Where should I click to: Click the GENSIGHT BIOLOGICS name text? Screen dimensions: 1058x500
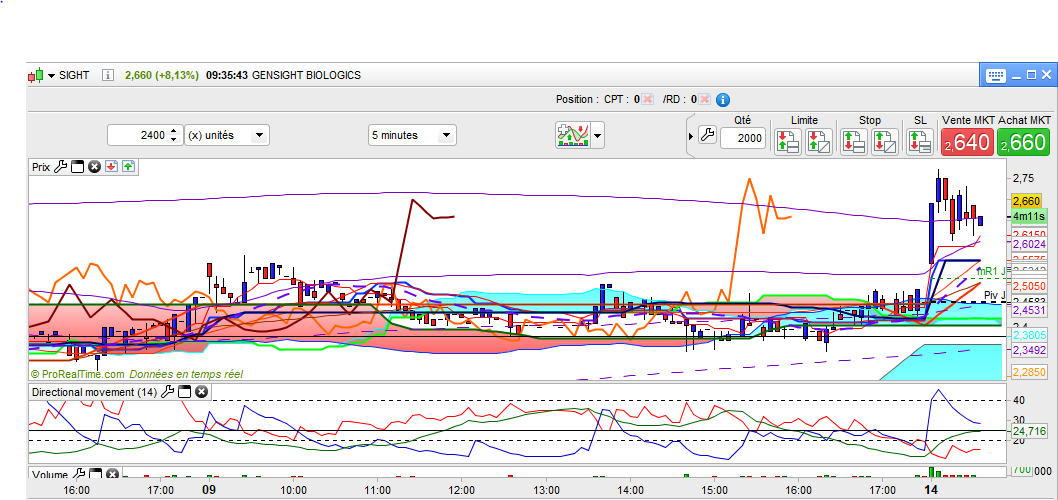click(x=306, y=75)
